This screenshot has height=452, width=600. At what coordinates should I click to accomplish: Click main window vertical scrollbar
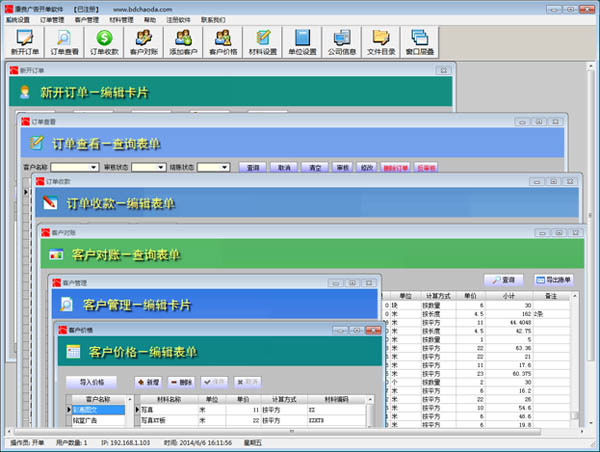click(590, 245)
